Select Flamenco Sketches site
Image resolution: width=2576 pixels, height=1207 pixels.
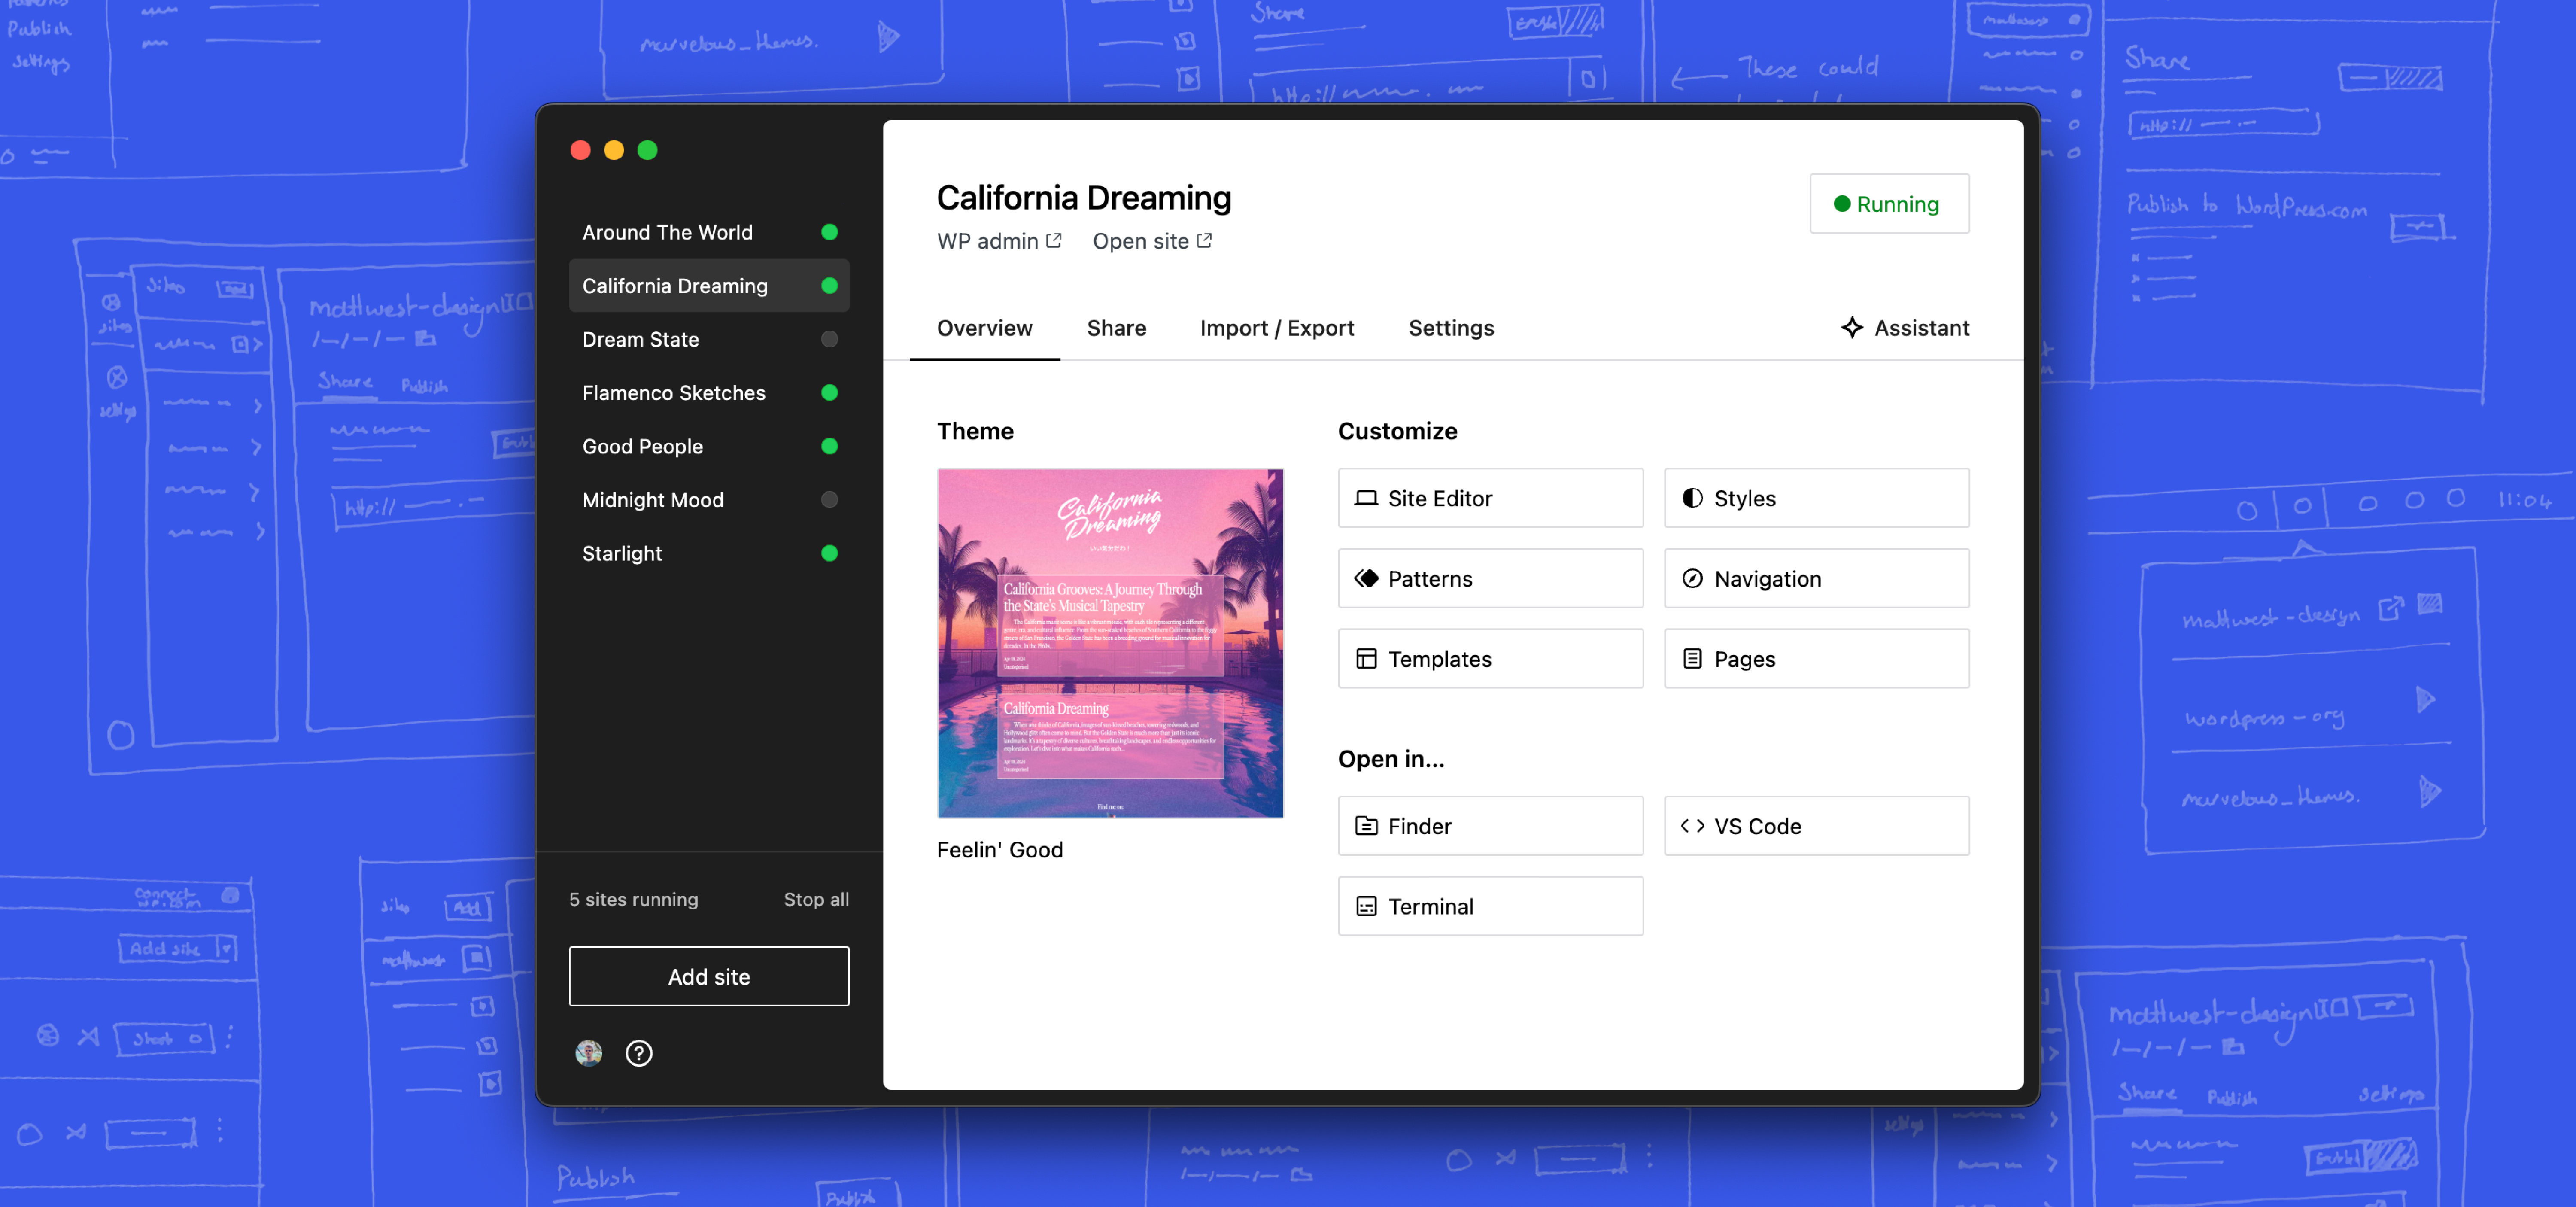coord(708,393)
